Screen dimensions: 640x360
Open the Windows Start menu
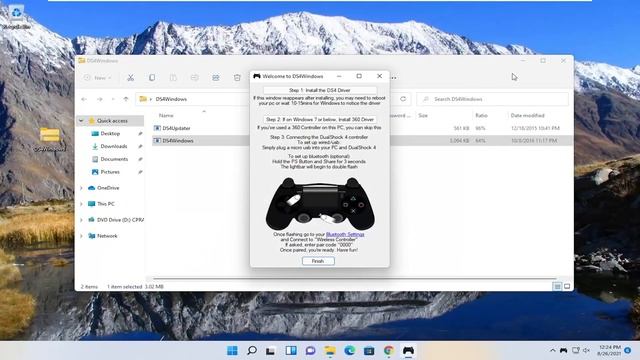pos(232,351)
